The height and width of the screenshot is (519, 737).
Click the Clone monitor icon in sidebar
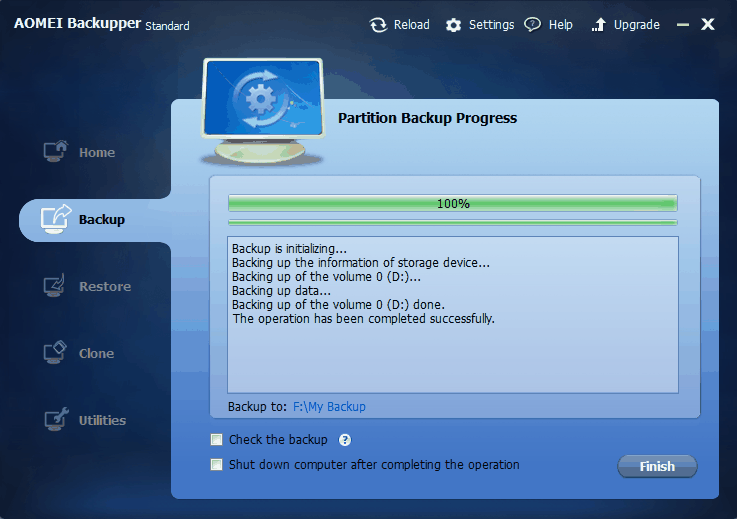[55, 353]
